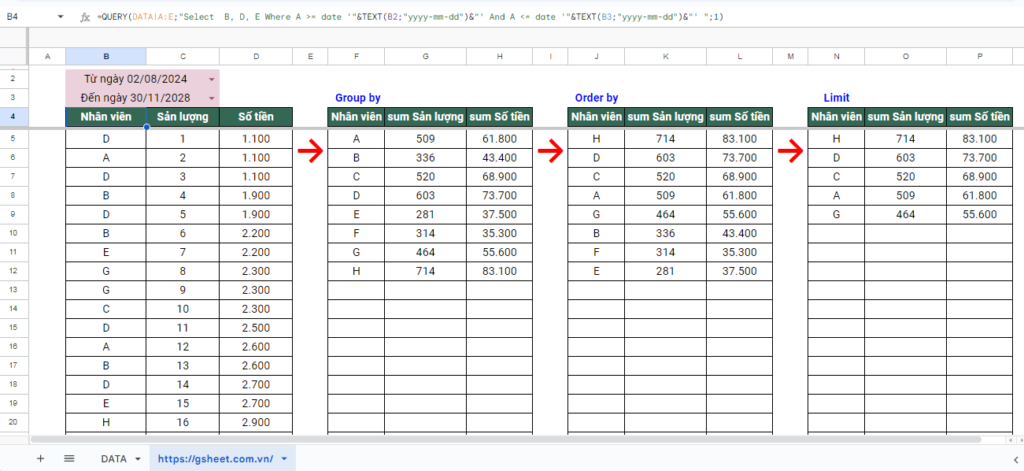Click the Sản lượng cell with value 10
Viewport: 1024px width, 471px height.
[x=182, y=309]
